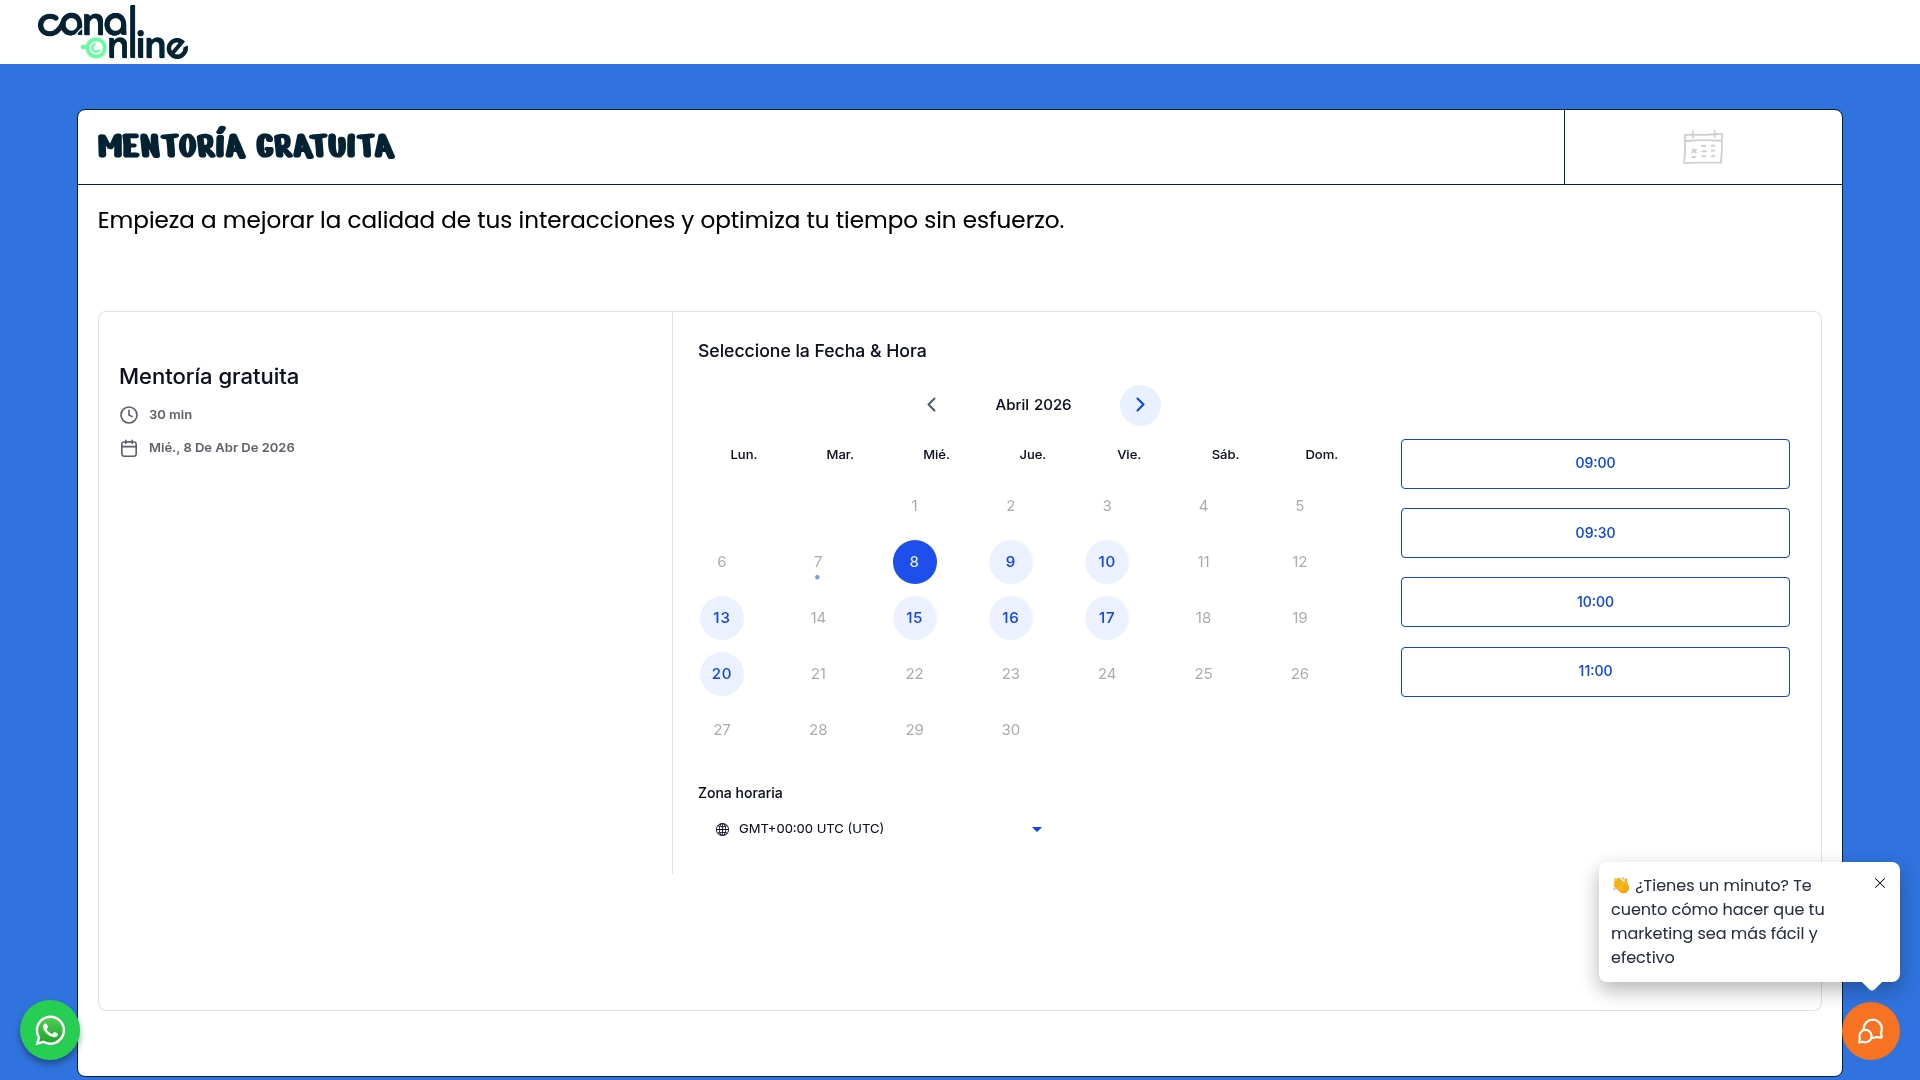Select April 17 on the calendar
The width and height of the screenshot is (1920, 1080).
(1106, 618)
